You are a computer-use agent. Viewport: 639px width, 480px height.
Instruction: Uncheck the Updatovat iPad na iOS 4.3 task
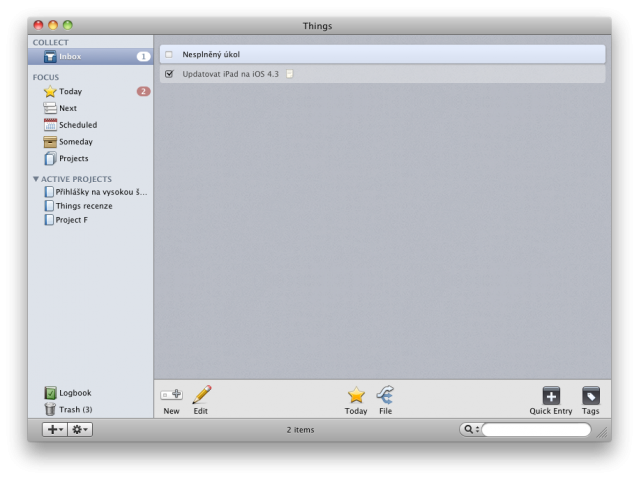(x=169, y=74)
